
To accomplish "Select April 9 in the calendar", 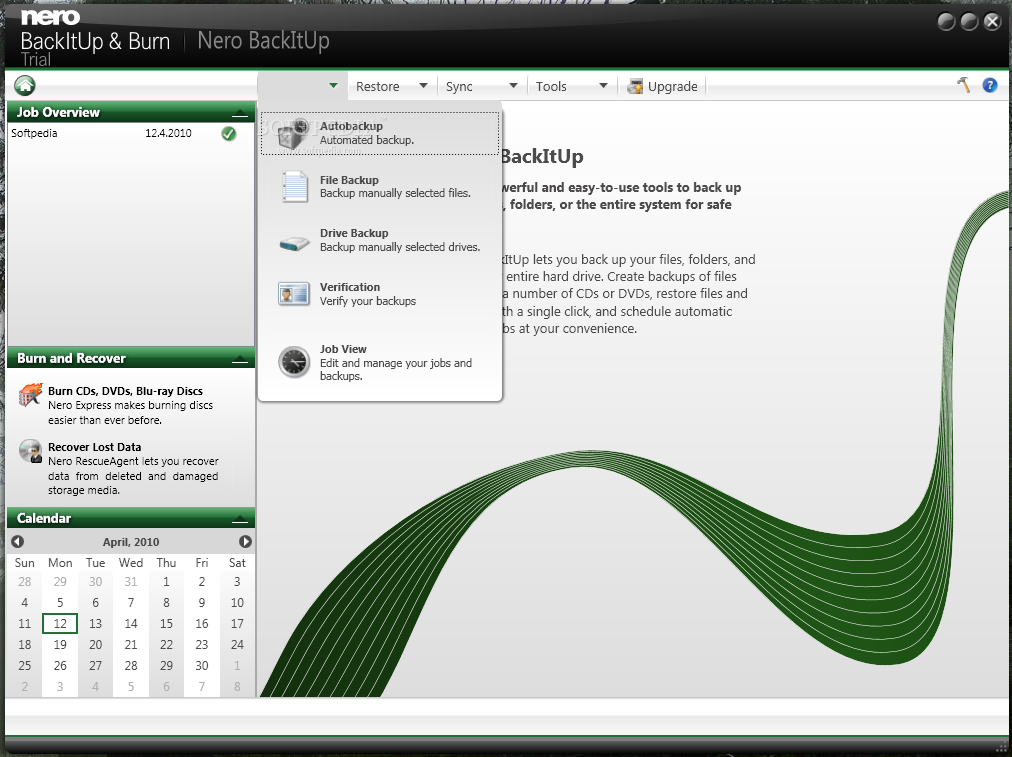I will (201, 603).
